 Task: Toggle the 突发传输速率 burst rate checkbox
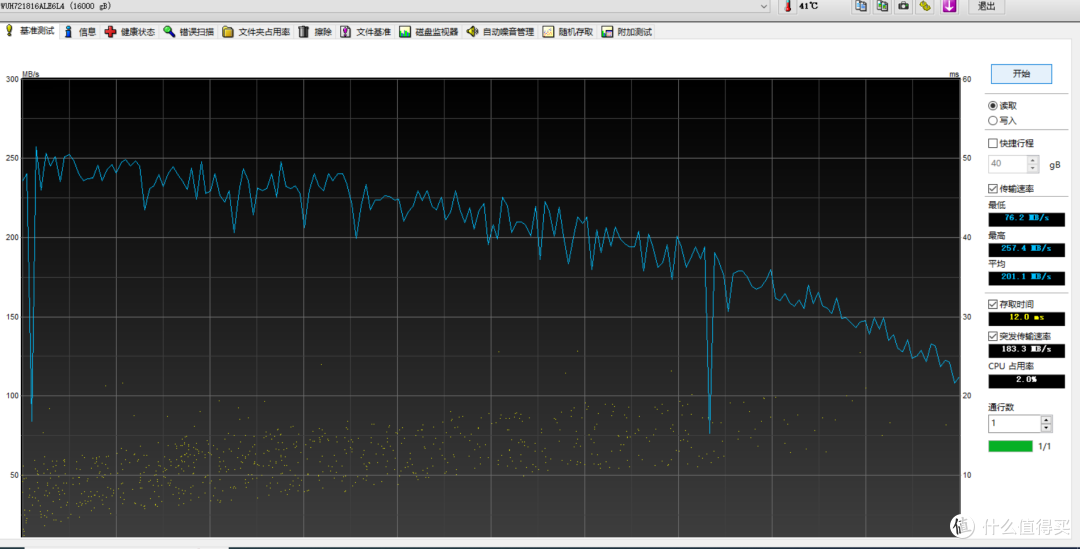993,336
